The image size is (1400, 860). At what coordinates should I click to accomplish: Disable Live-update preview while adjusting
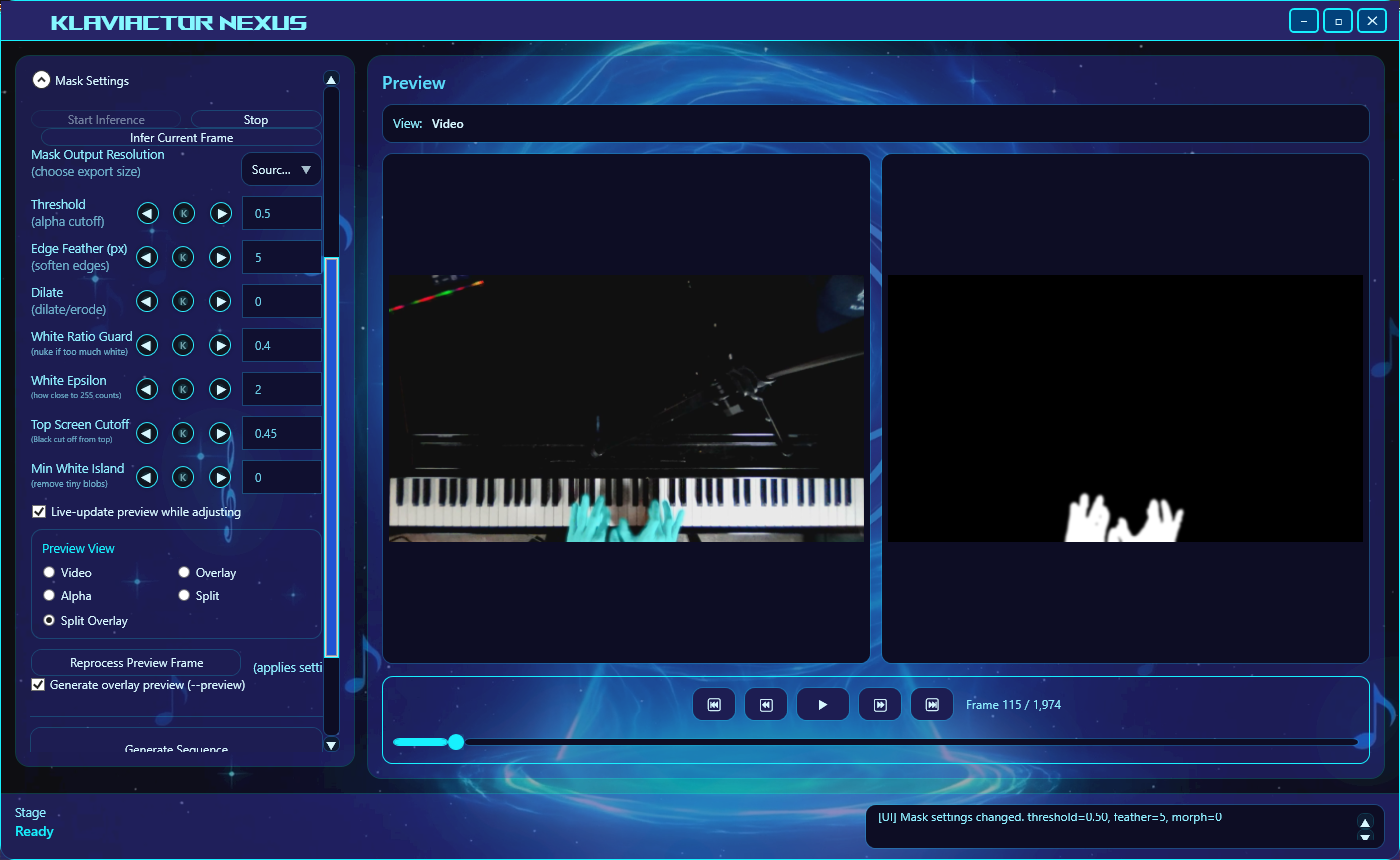click(38, 511)
